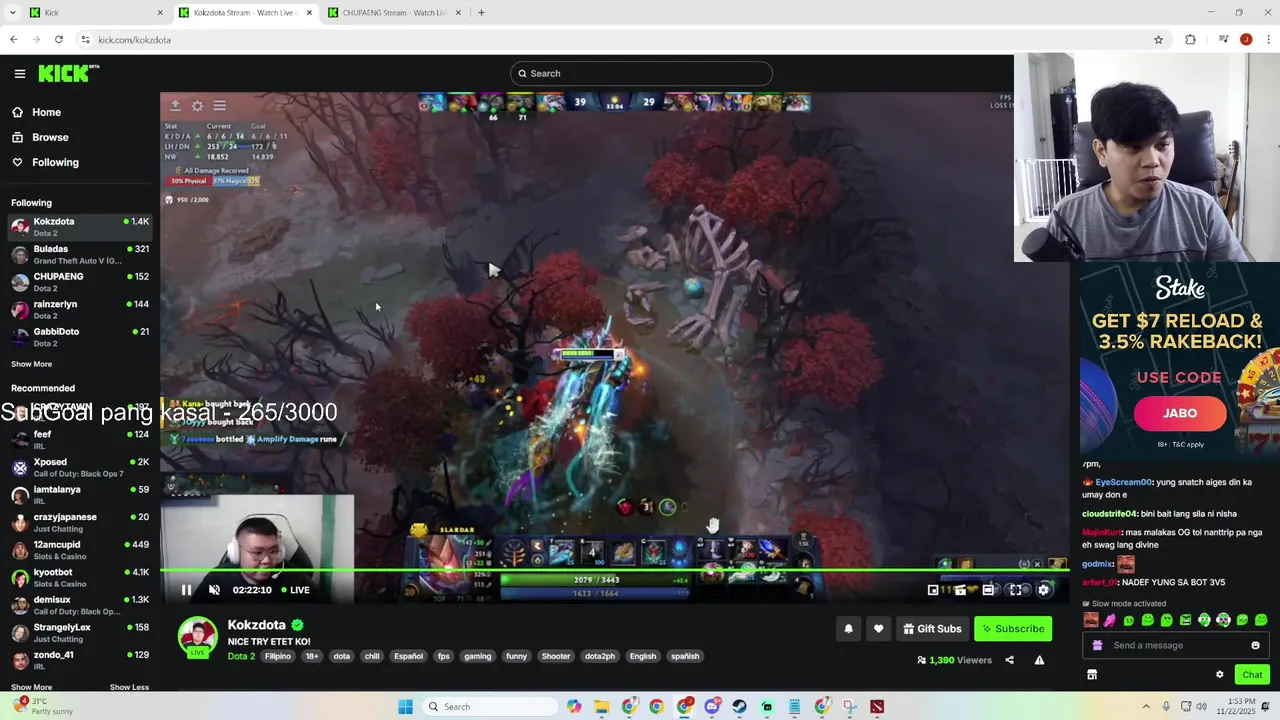Open zondo_41 recommended channel
The image size is (1280, 720).
(x=80, y=660)
